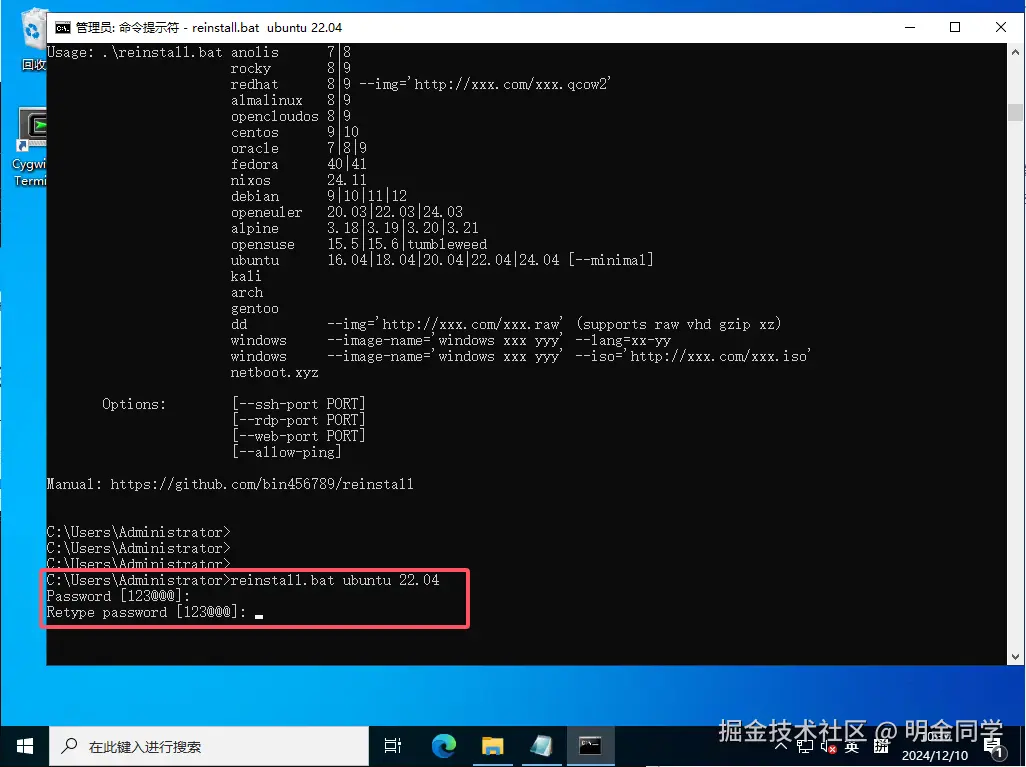1026x767 pixels.
Task: Click the 'redhat' qcow2 image line
Action: coord(421,84)
